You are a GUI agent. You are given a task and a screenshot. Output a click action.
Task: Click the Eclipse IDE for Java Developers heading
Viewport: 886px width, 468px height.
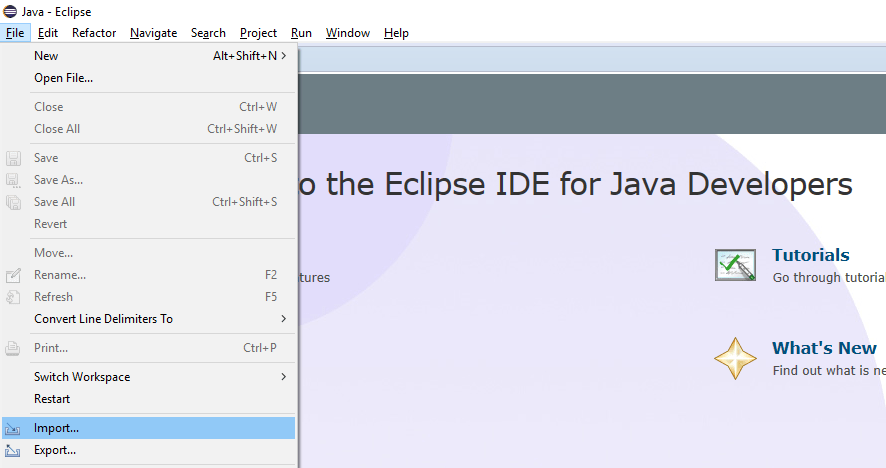pyautogui.click(x=575, y=184)
